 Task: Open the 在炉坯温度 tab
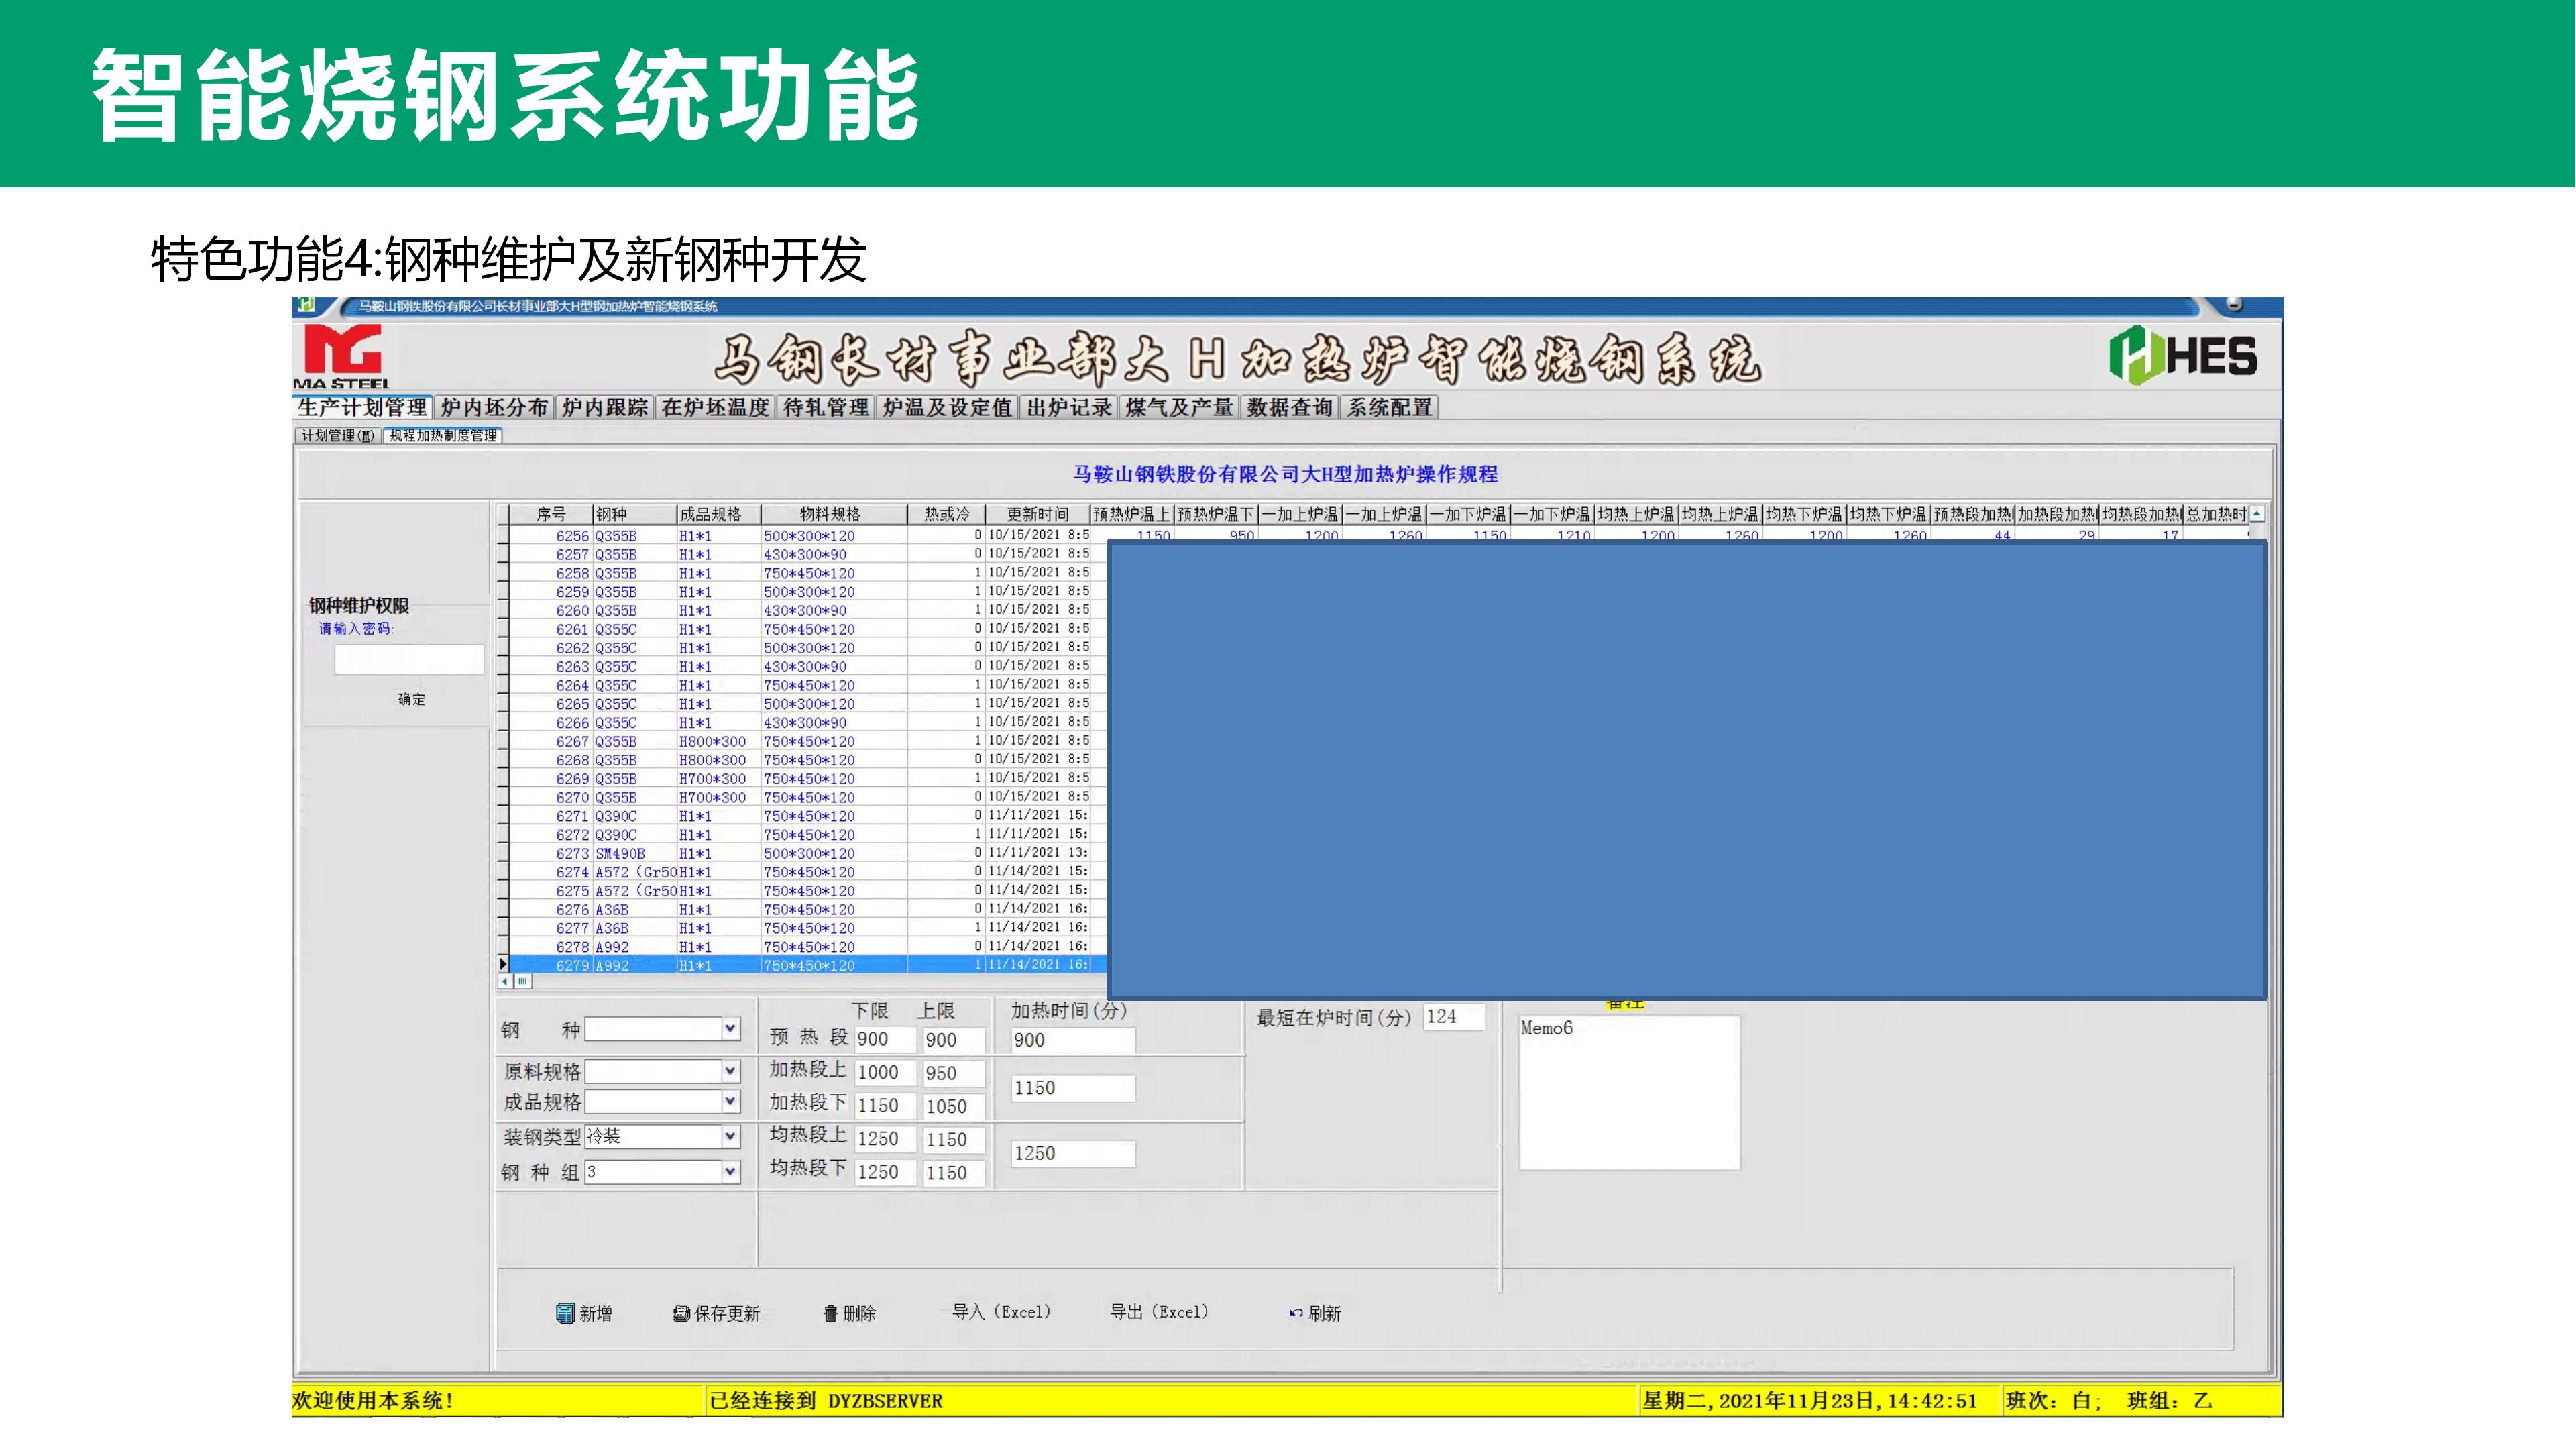[x=715, y=407]
